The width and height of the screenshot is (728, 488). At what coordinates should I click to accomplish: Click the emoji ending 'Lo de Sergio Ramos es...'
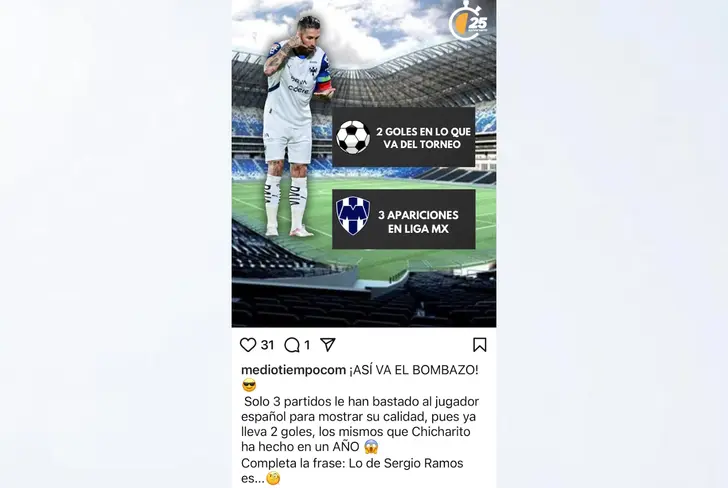[273, 478]
